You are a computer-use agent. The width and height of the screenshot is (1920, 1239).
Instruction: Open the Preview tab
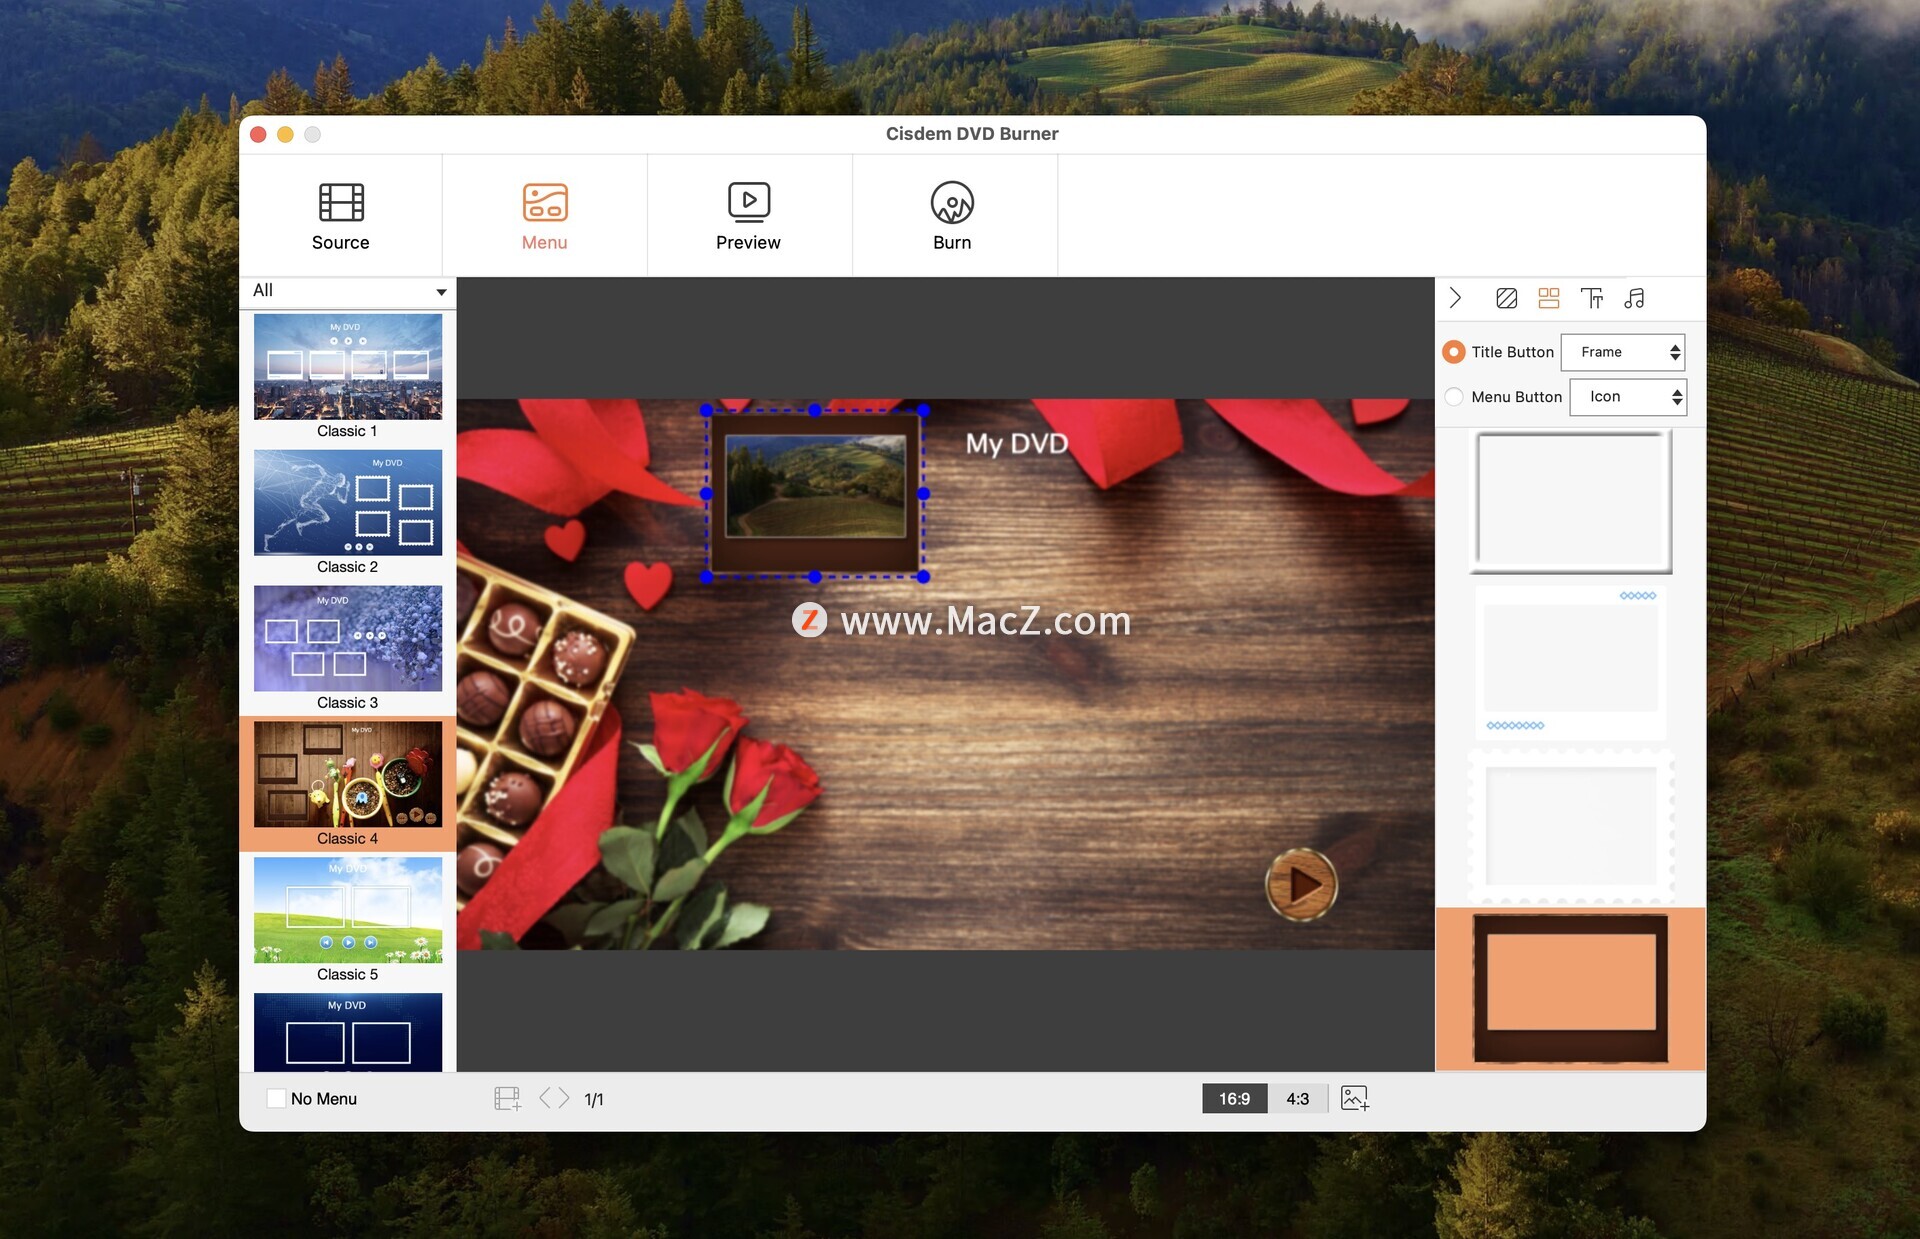point(748,216)
